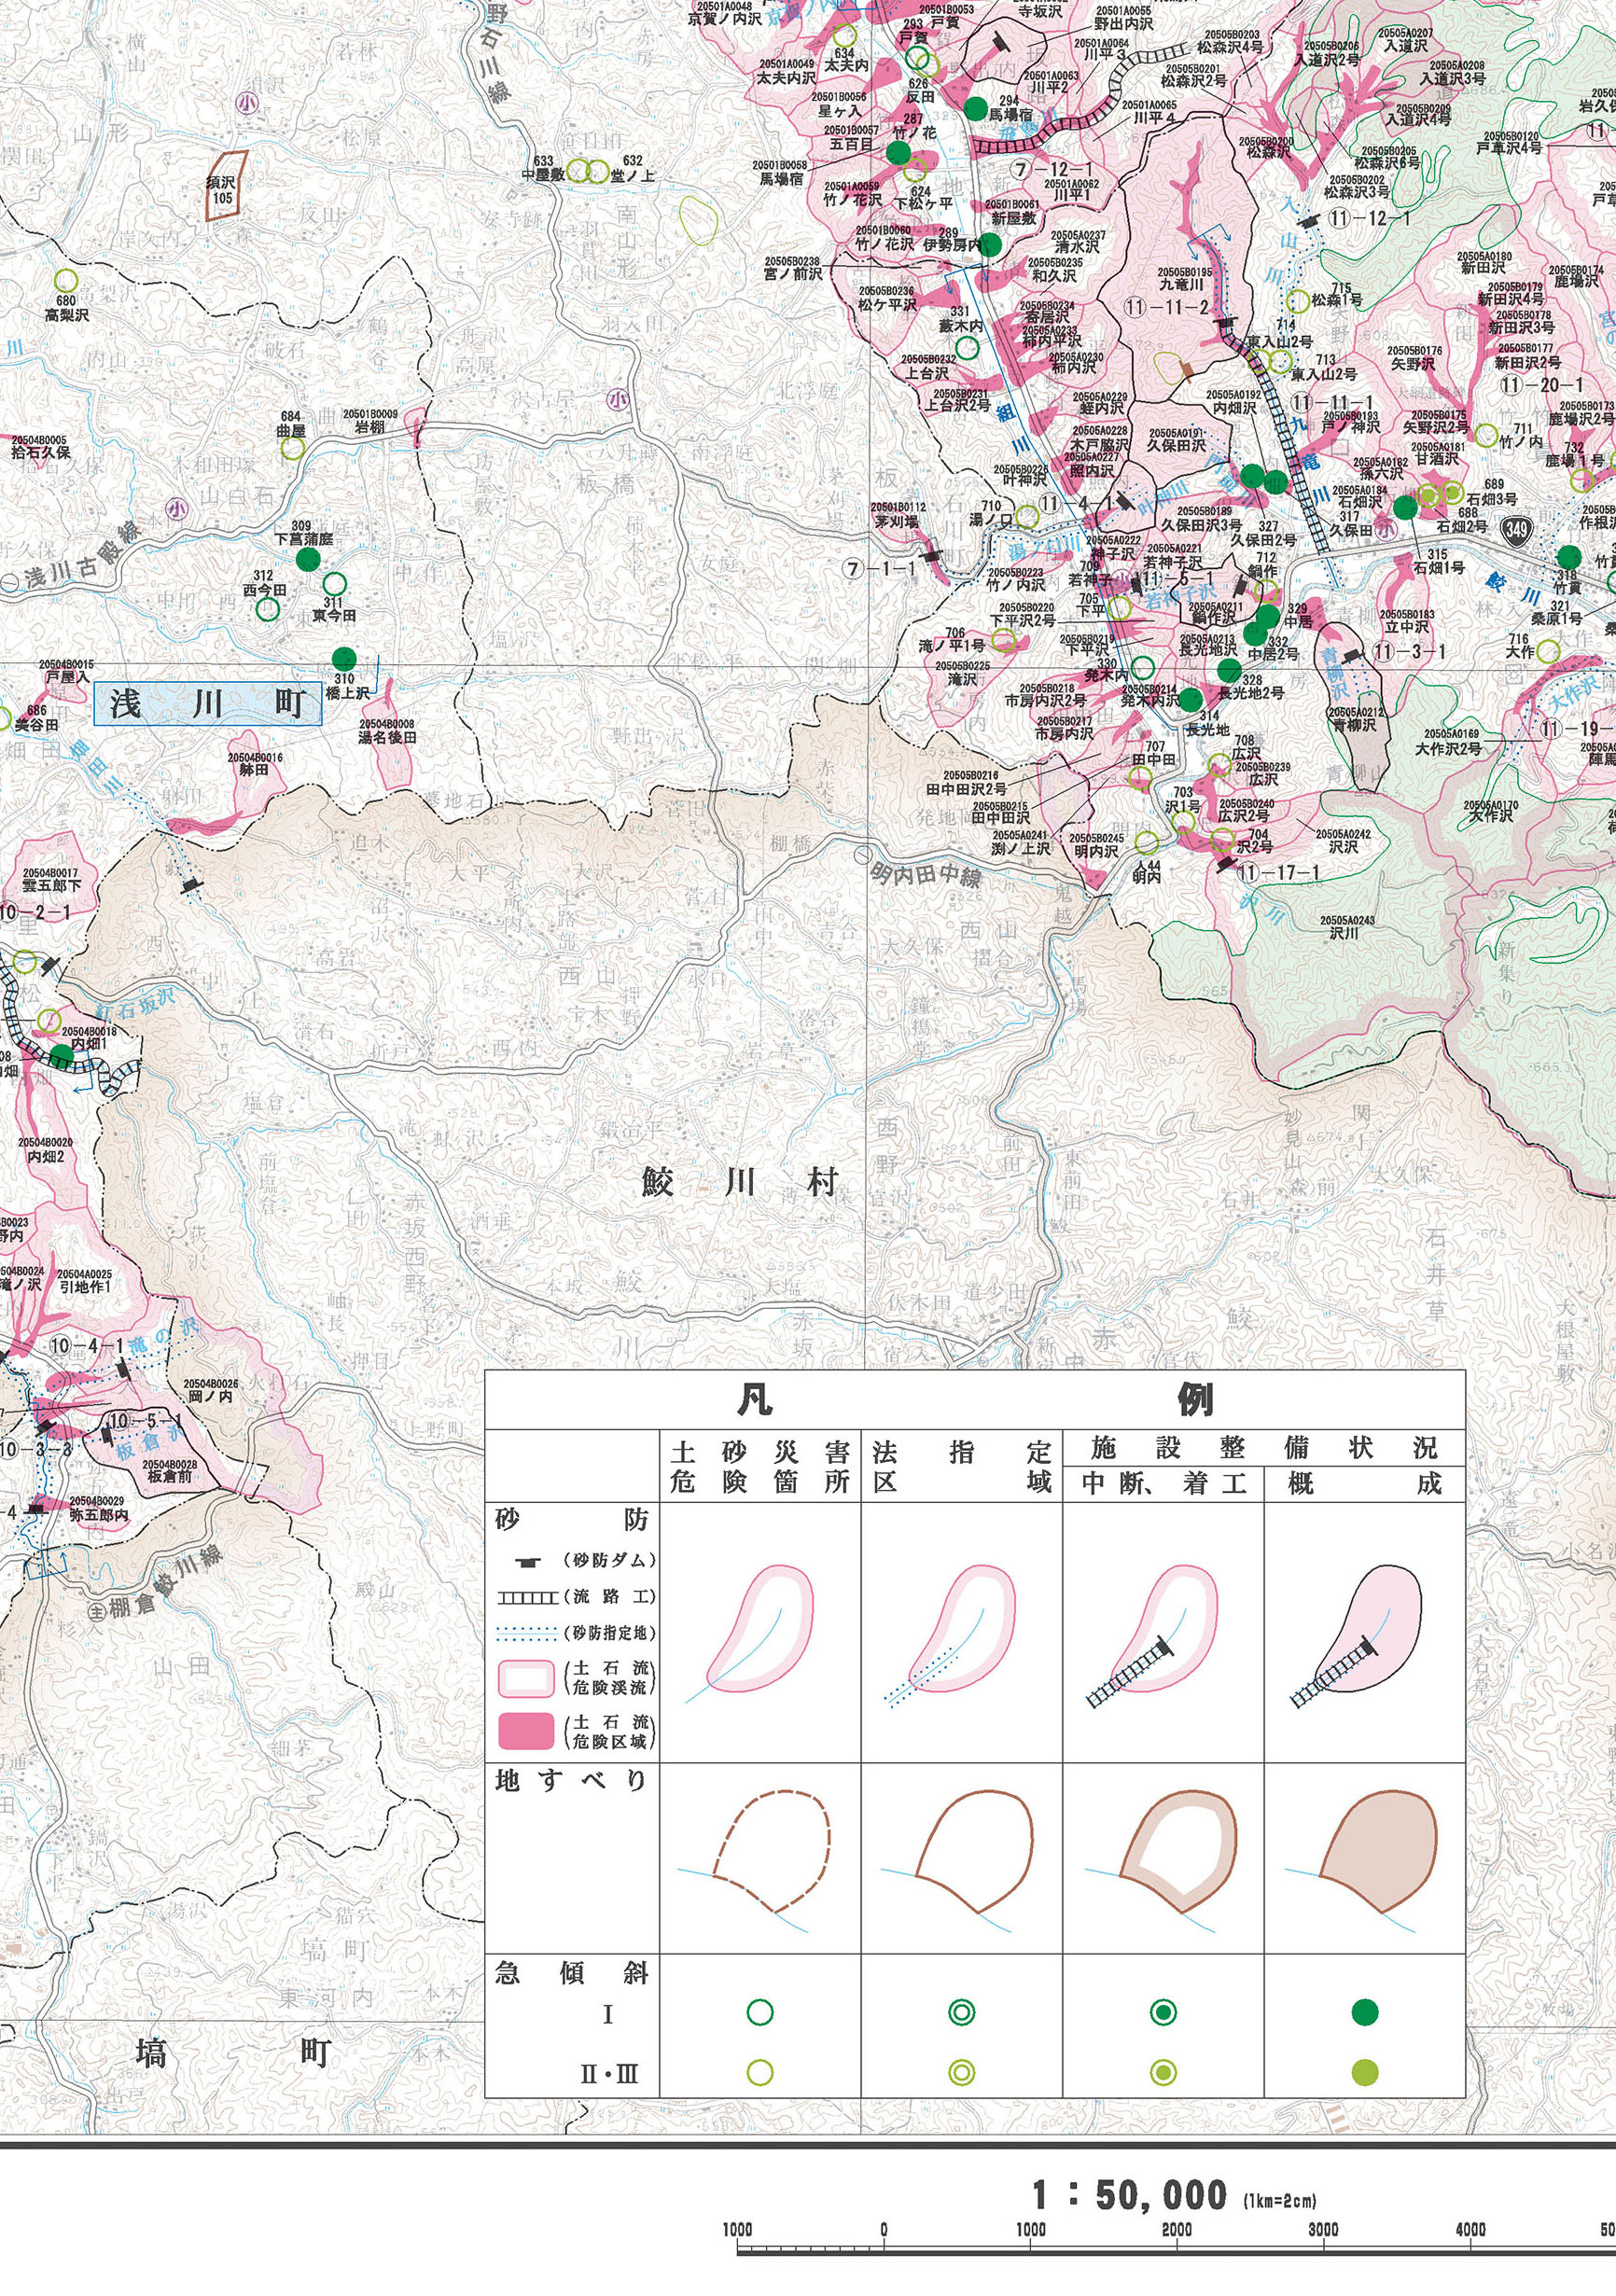The height and width of the screenshot is (2296, 1616).
Task: Click the 明内田中線 road label
Action: (925, 871)
